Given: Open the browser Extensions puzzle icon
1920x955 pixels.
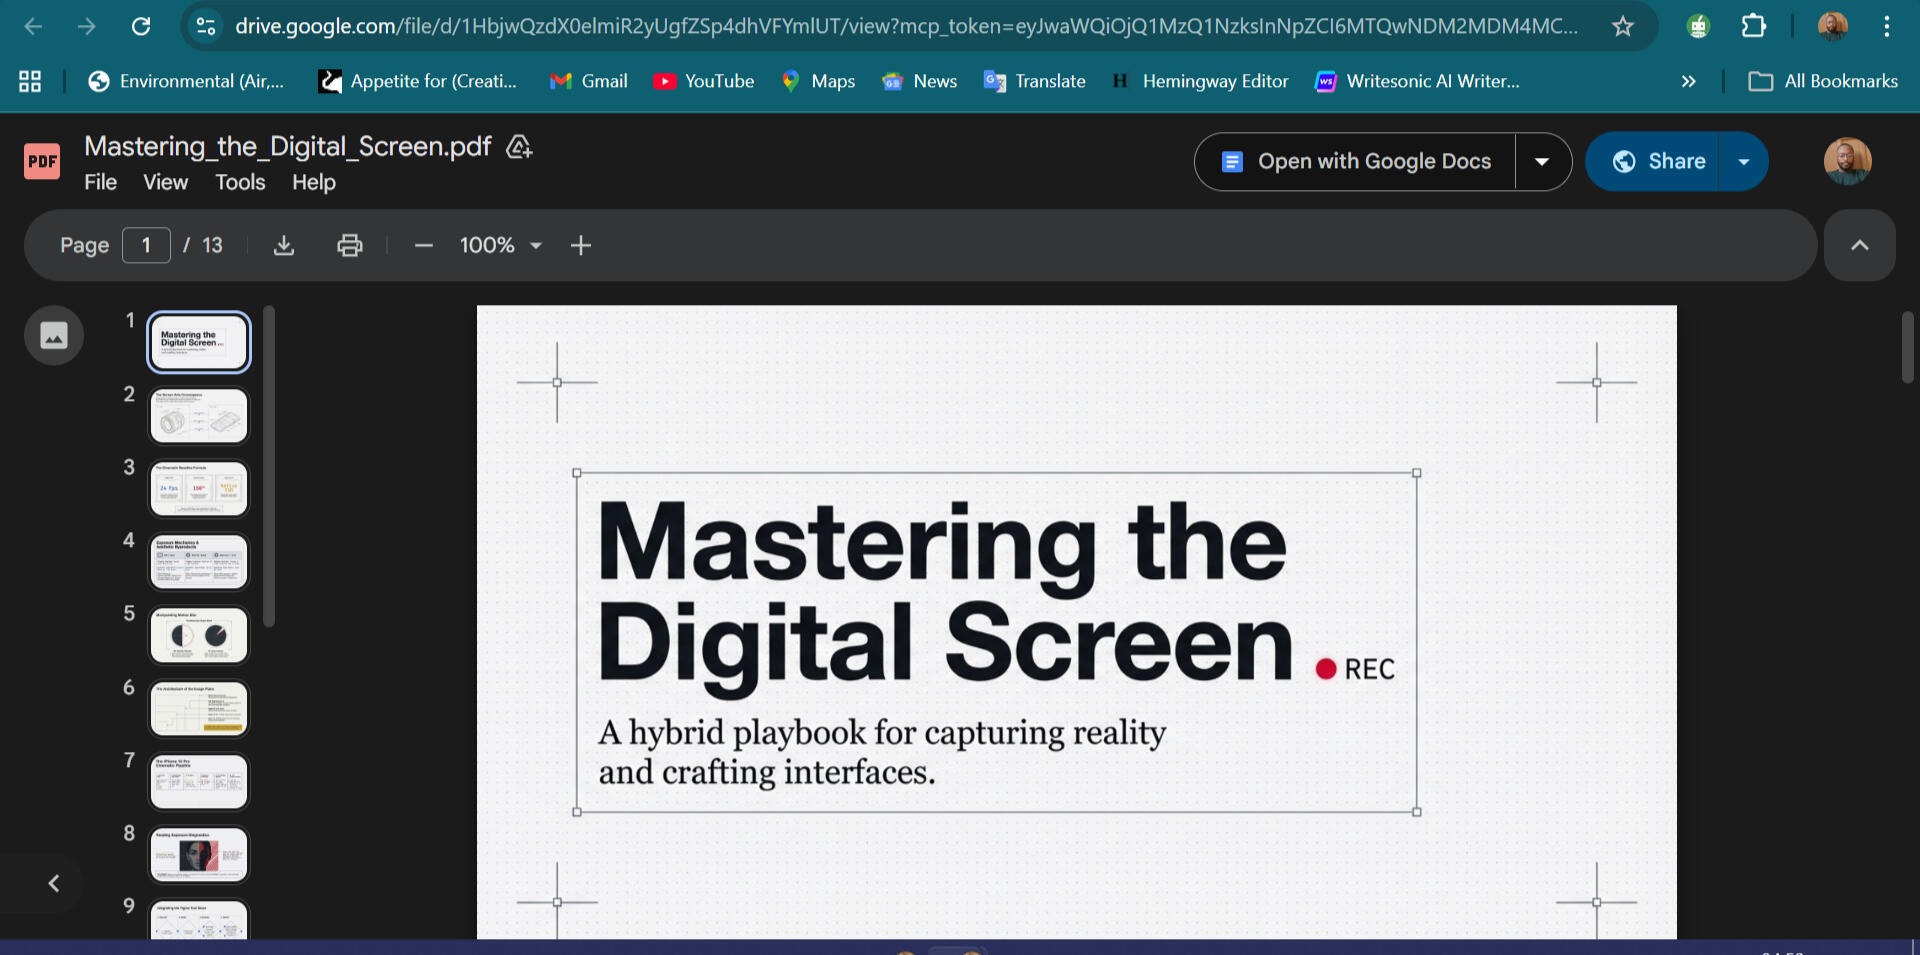Looking at the screenshot, I should pyautogui.click(x=1753, y=26).
